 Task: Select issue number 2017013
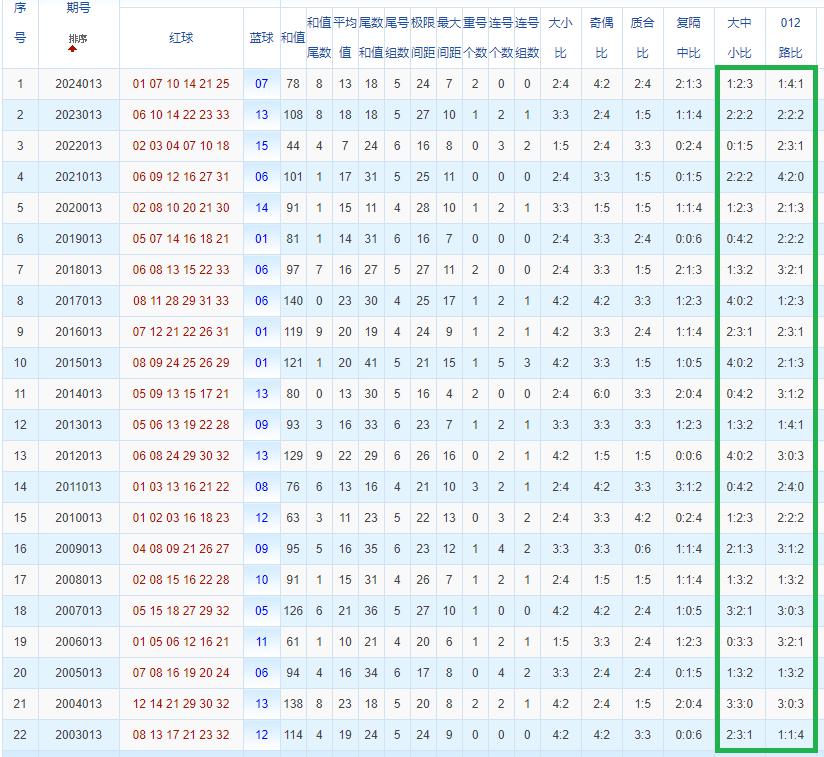coord(77,301)
